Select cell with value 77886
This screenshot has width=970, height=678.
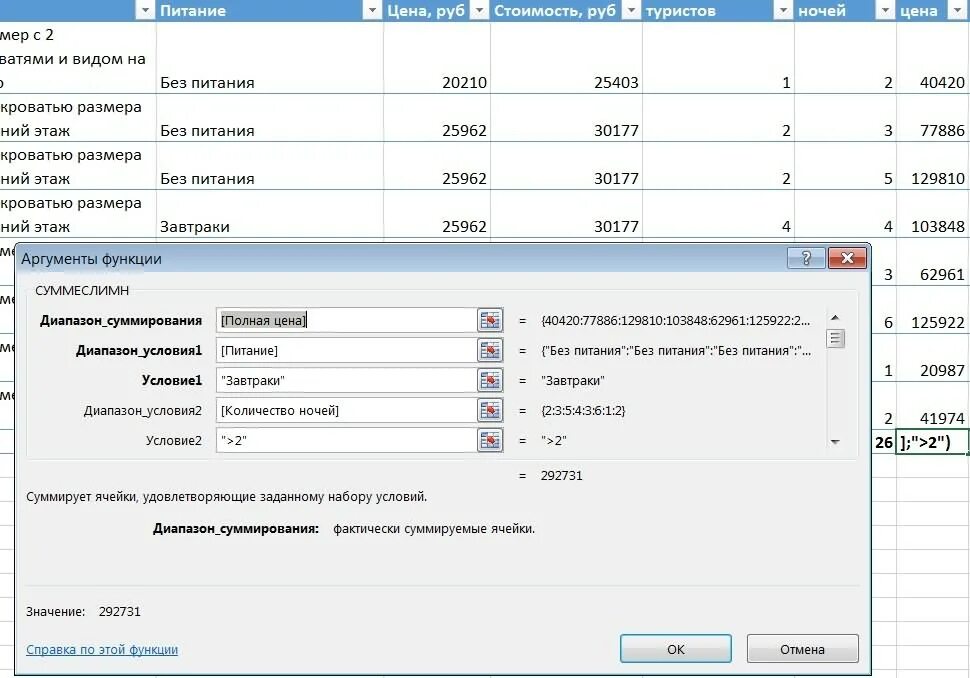[x=933, y=118]
